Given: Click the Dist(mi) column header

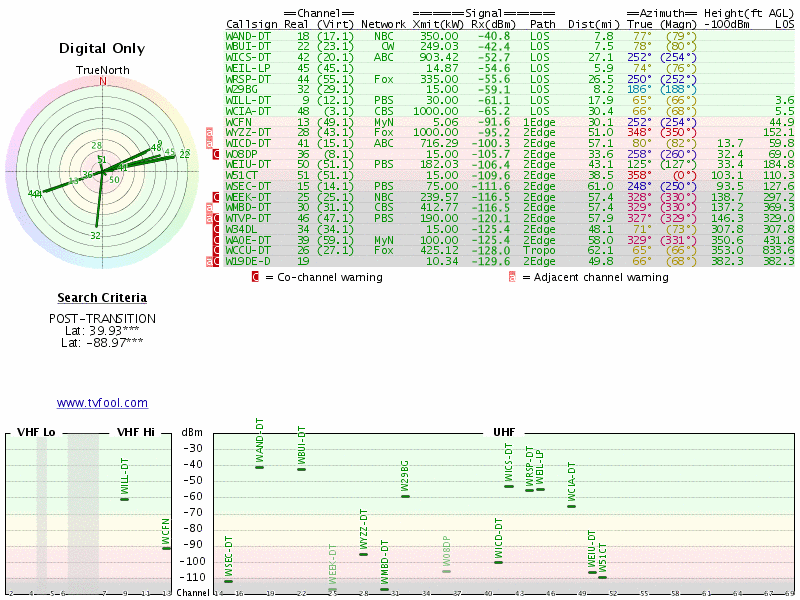Looking at the screenshot, I should pyautogui.click(x=594, y=24).
